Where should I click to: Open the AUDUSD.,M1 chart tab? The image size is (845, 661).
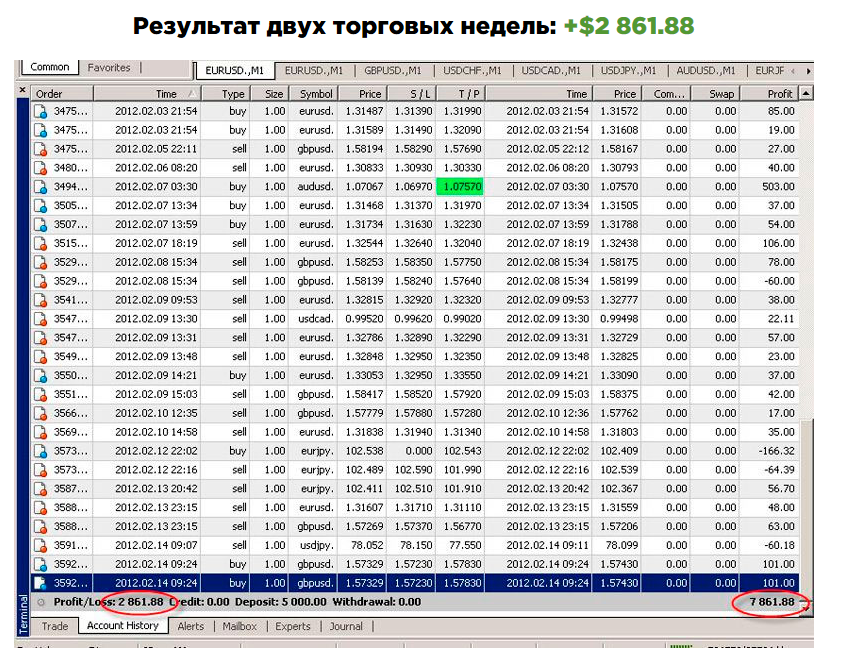[x=706, y=71]
